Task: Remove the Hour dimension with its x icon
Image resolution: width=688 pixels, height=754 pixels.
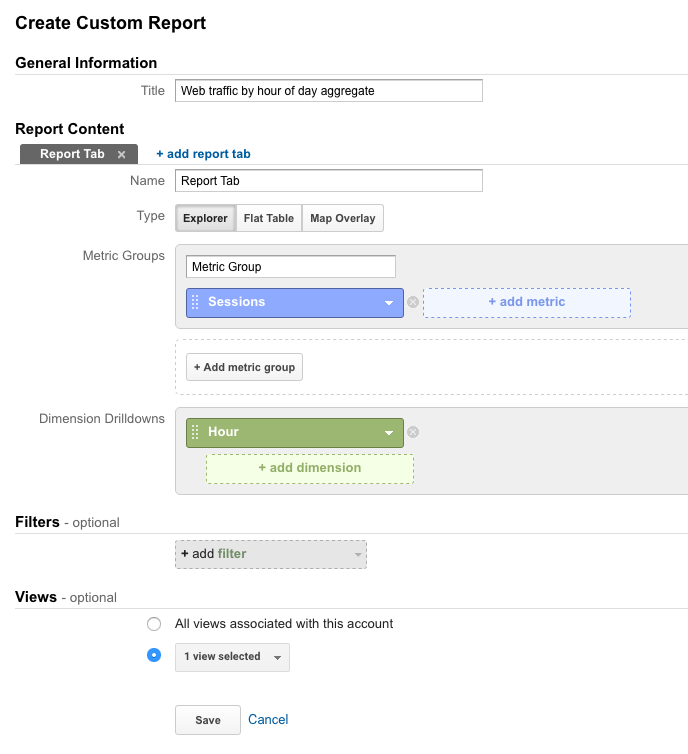Action: tap(413, 432)
